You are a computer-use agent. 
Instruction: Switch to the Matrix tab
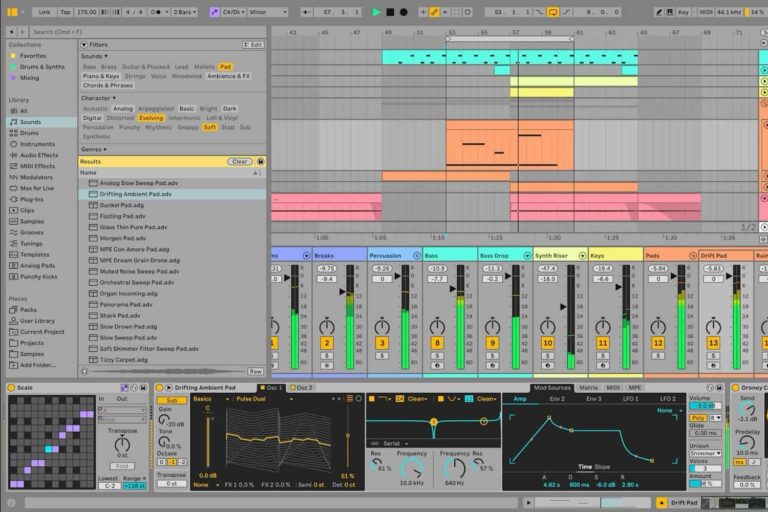589,387
